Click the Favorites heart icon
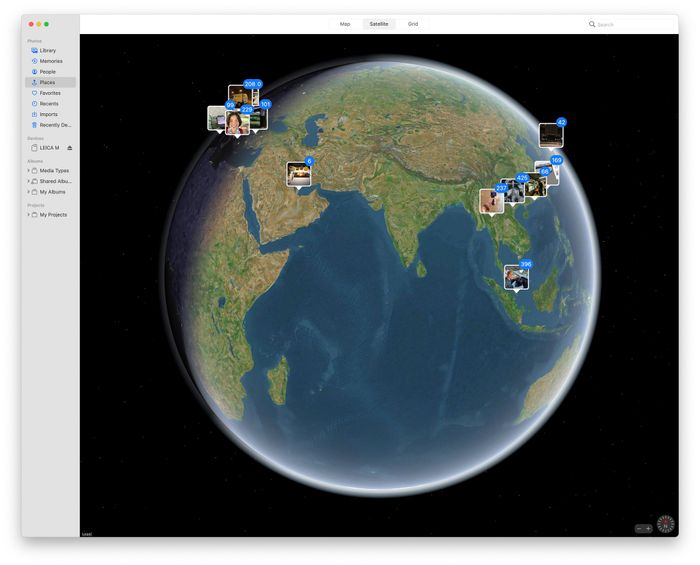The height and width of the screenshot is (565, 700). click(34, 93)
